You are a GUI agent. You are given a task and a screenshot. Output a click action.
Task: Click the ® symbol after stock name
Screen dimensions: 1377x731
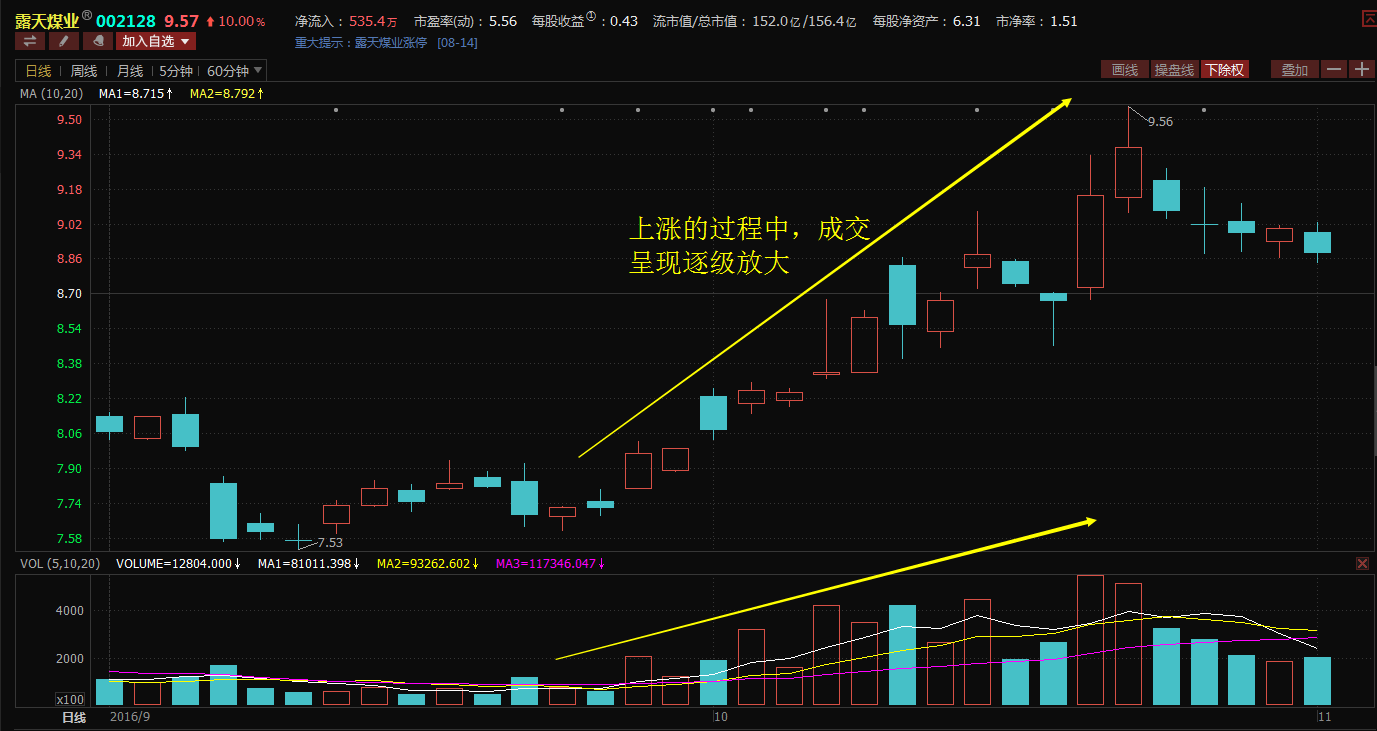[x=87, y=16]
